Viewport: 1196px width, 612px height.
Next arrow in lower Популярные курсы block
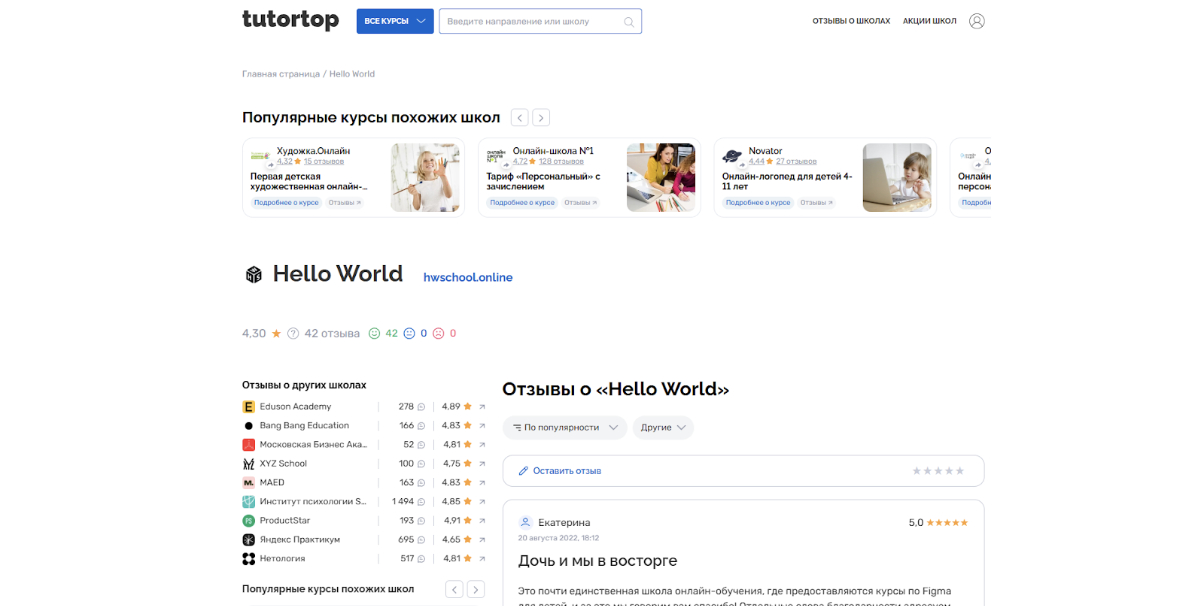(x=475, y=589)
